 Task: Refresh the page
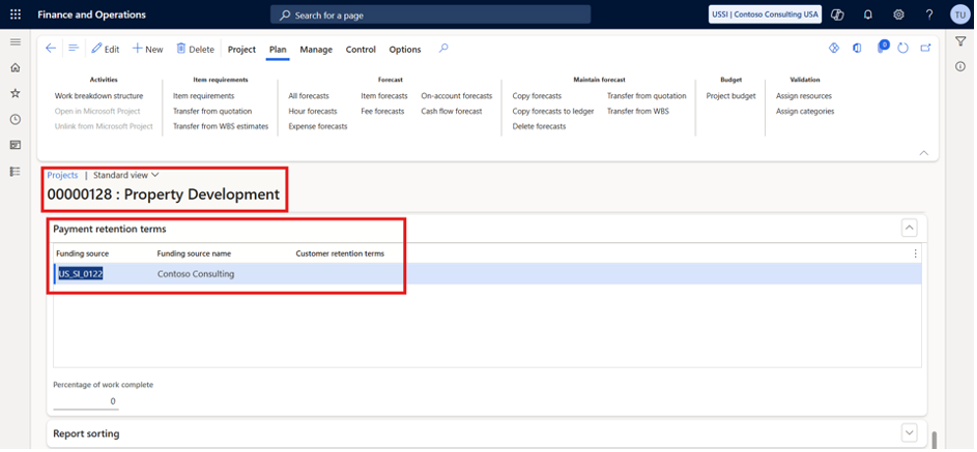point(903,48)
